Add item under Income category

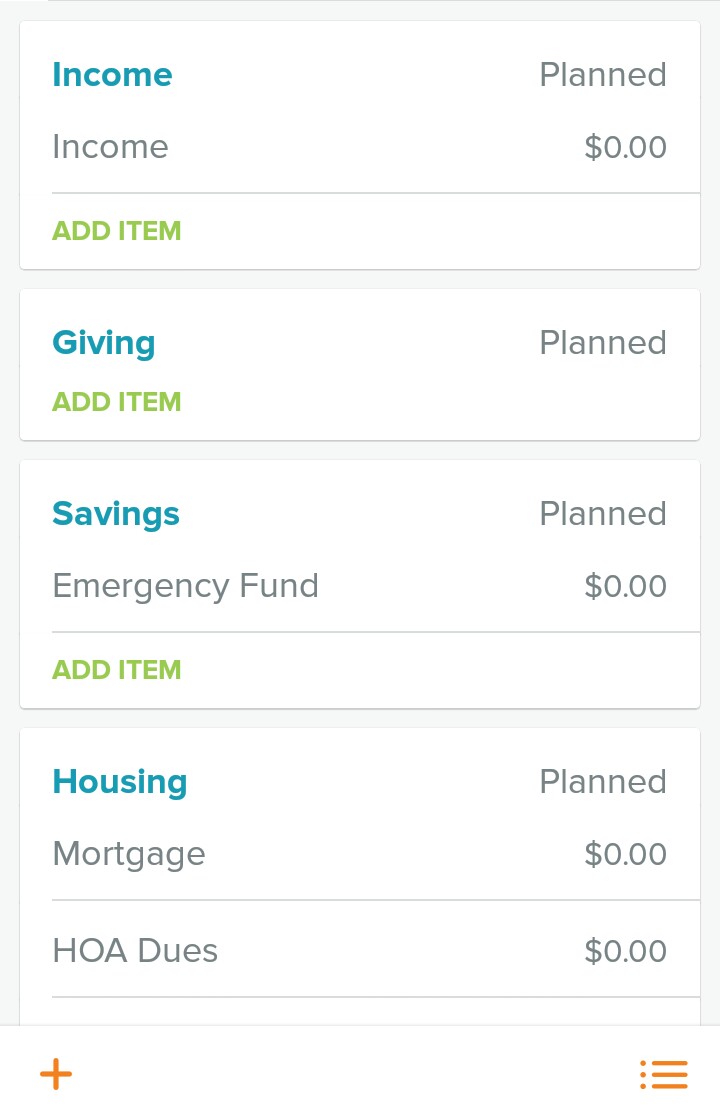117,231
